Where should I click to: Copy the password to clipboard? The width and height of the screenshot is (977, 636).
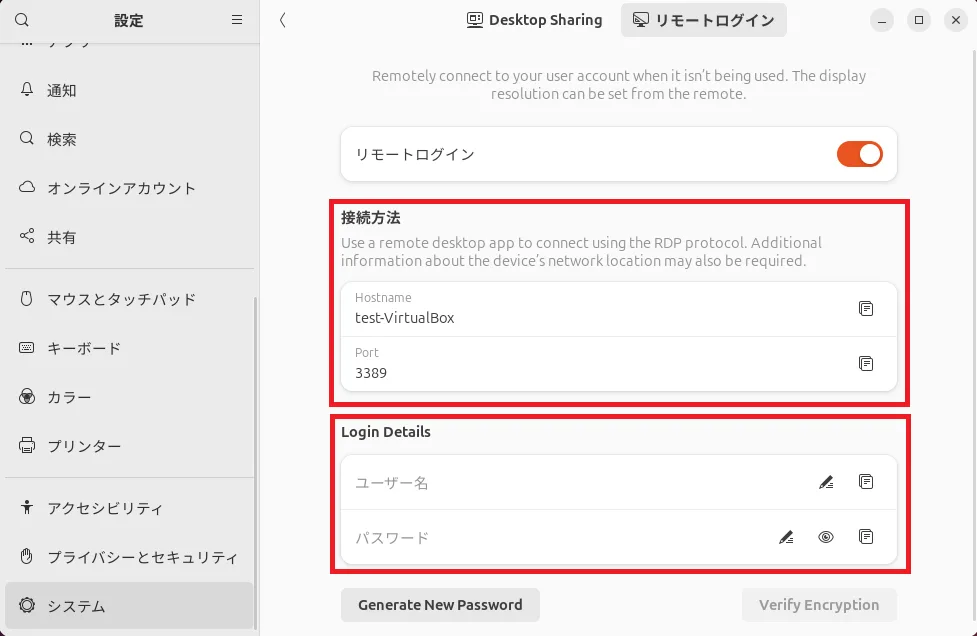point(866,537)
